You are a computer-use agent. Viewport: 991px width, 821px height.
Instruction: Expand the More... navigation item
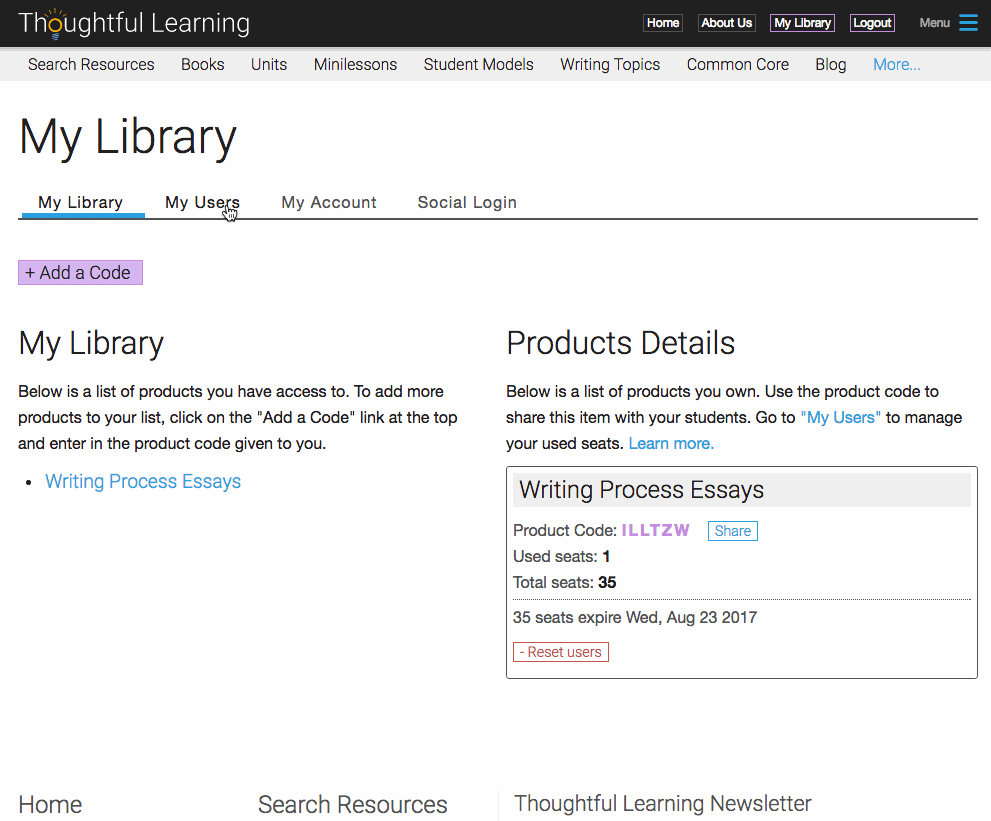pos(896,64)
